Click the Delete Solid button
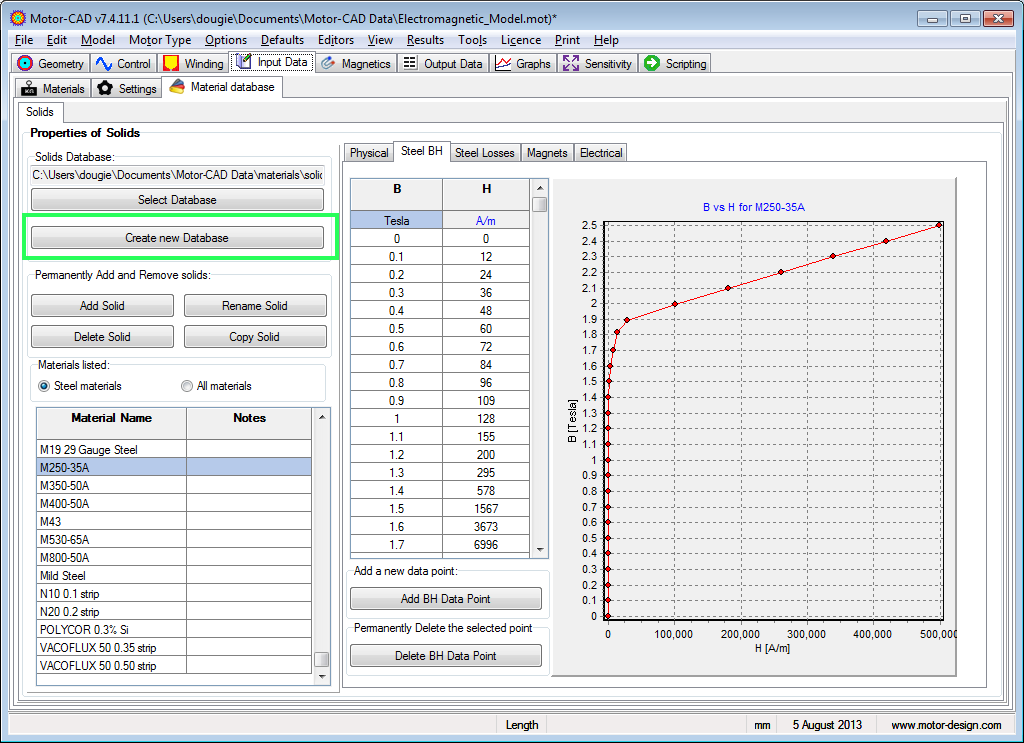Viewport: 1024px width, 743px height. [102, 337]
